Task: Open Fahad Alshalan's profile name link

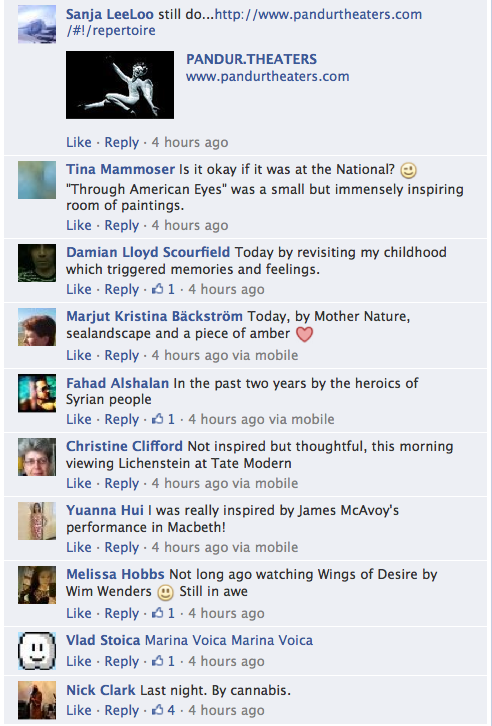Action: [x=117, y=383]
